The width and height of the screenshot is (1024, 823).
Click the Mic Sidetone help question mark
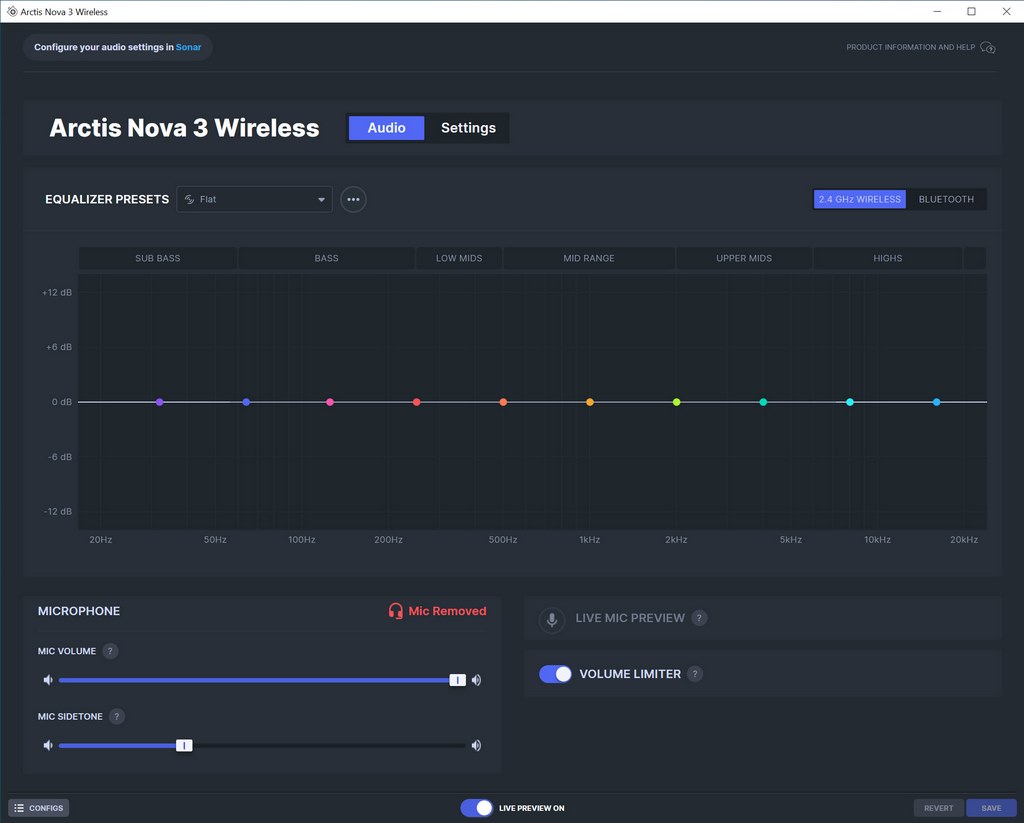point(117,716)
